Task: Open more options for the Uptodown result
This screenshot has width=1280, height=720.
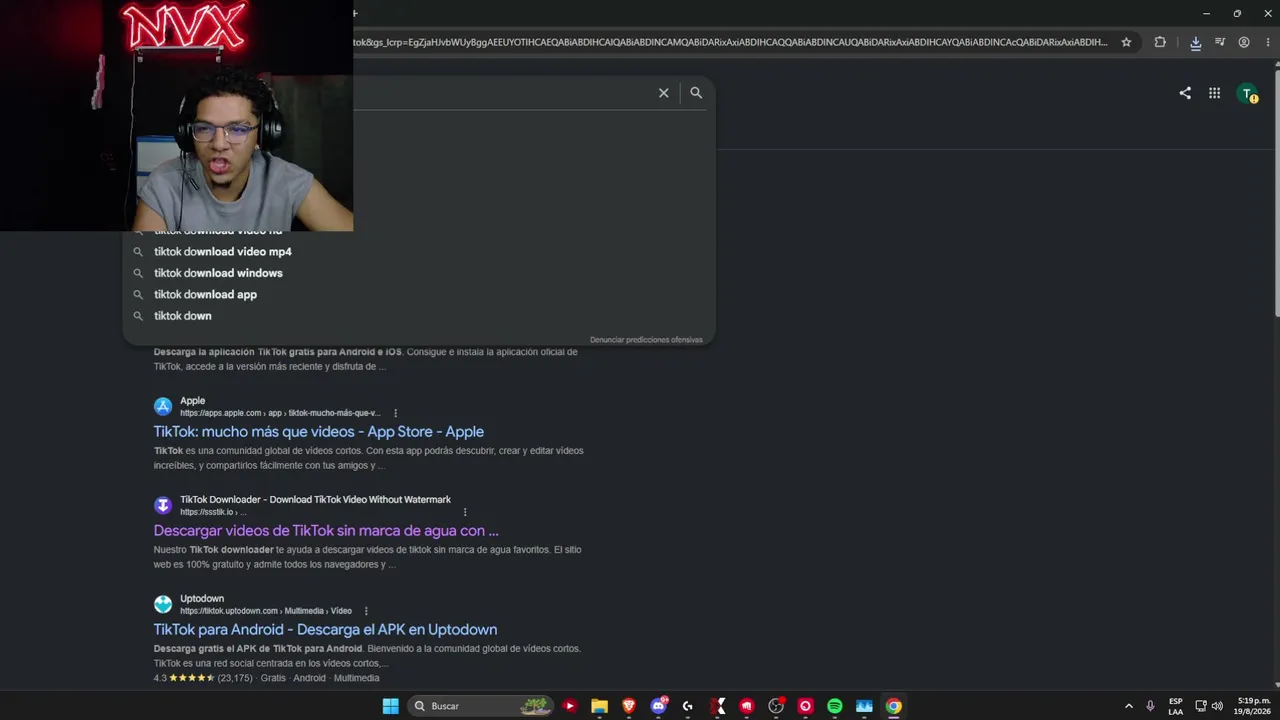Action: 366,611
